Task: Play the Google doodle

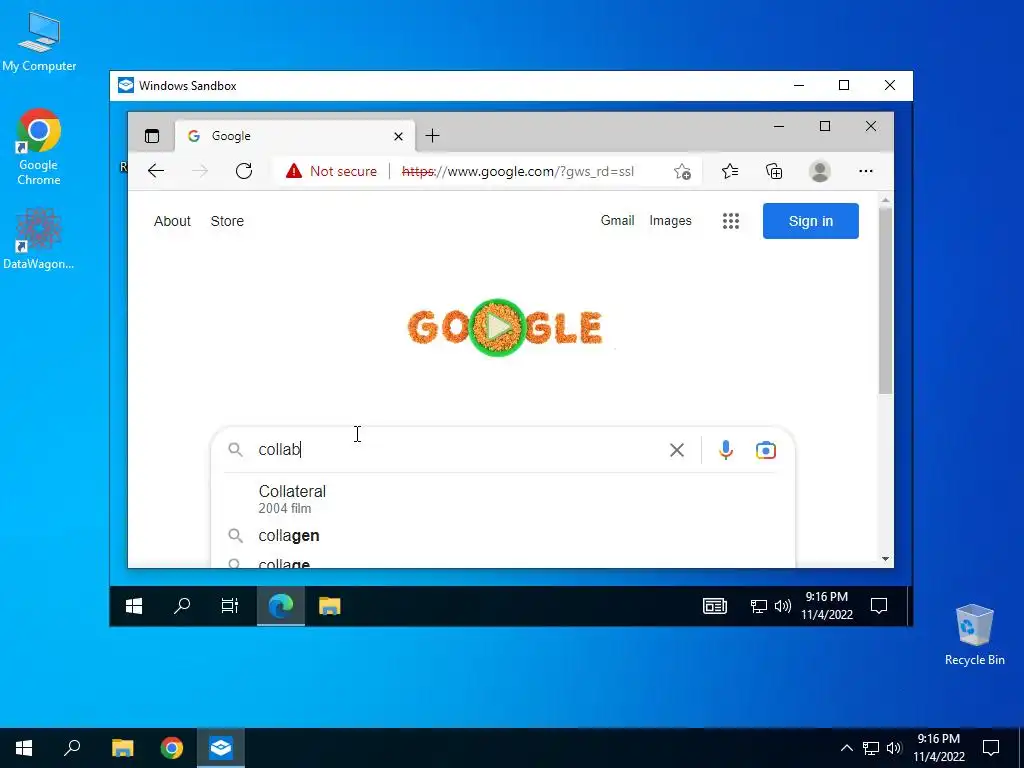Action: pos(498,327)
